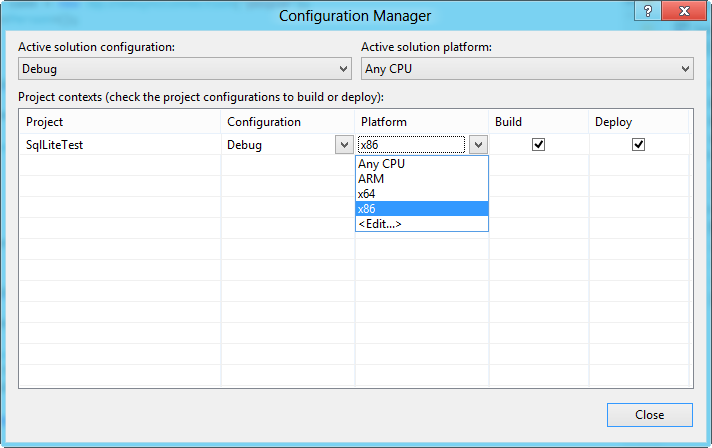Expand the project Configuration Debug dropdown arrow
Screen dimensions: 712x448
342,144
